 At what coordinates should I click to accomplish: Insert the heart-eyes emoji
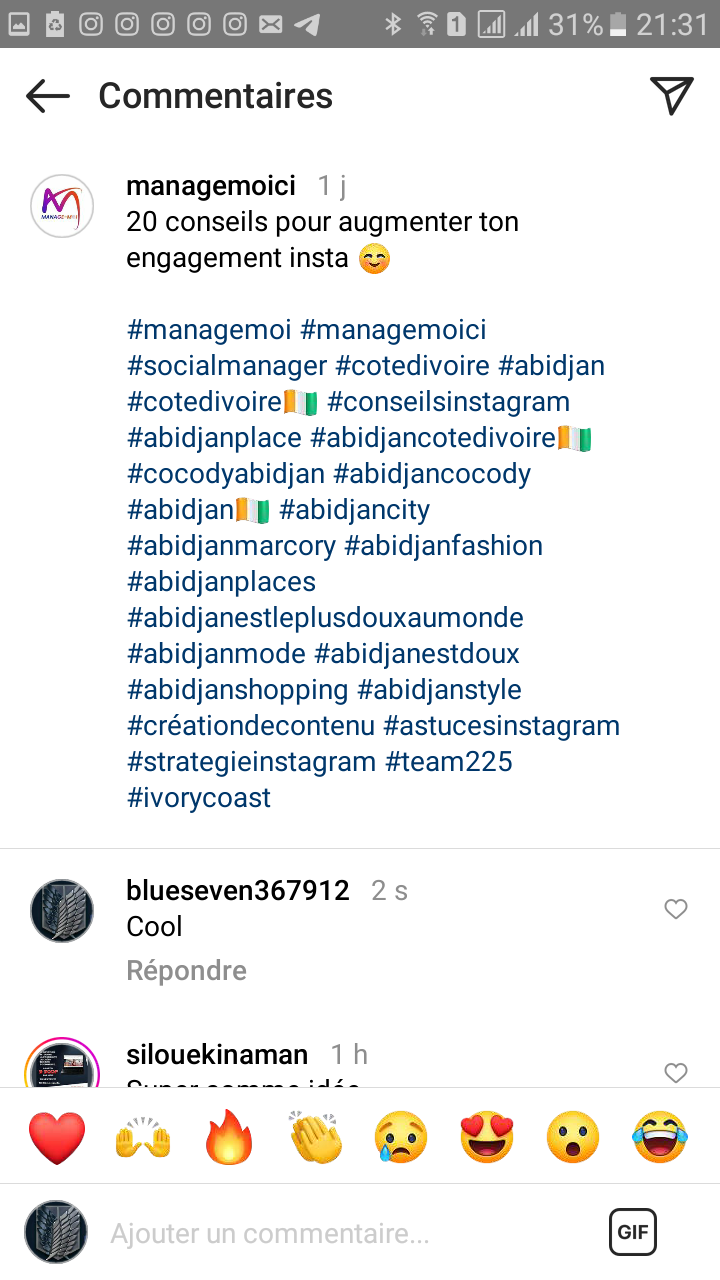487,1139
